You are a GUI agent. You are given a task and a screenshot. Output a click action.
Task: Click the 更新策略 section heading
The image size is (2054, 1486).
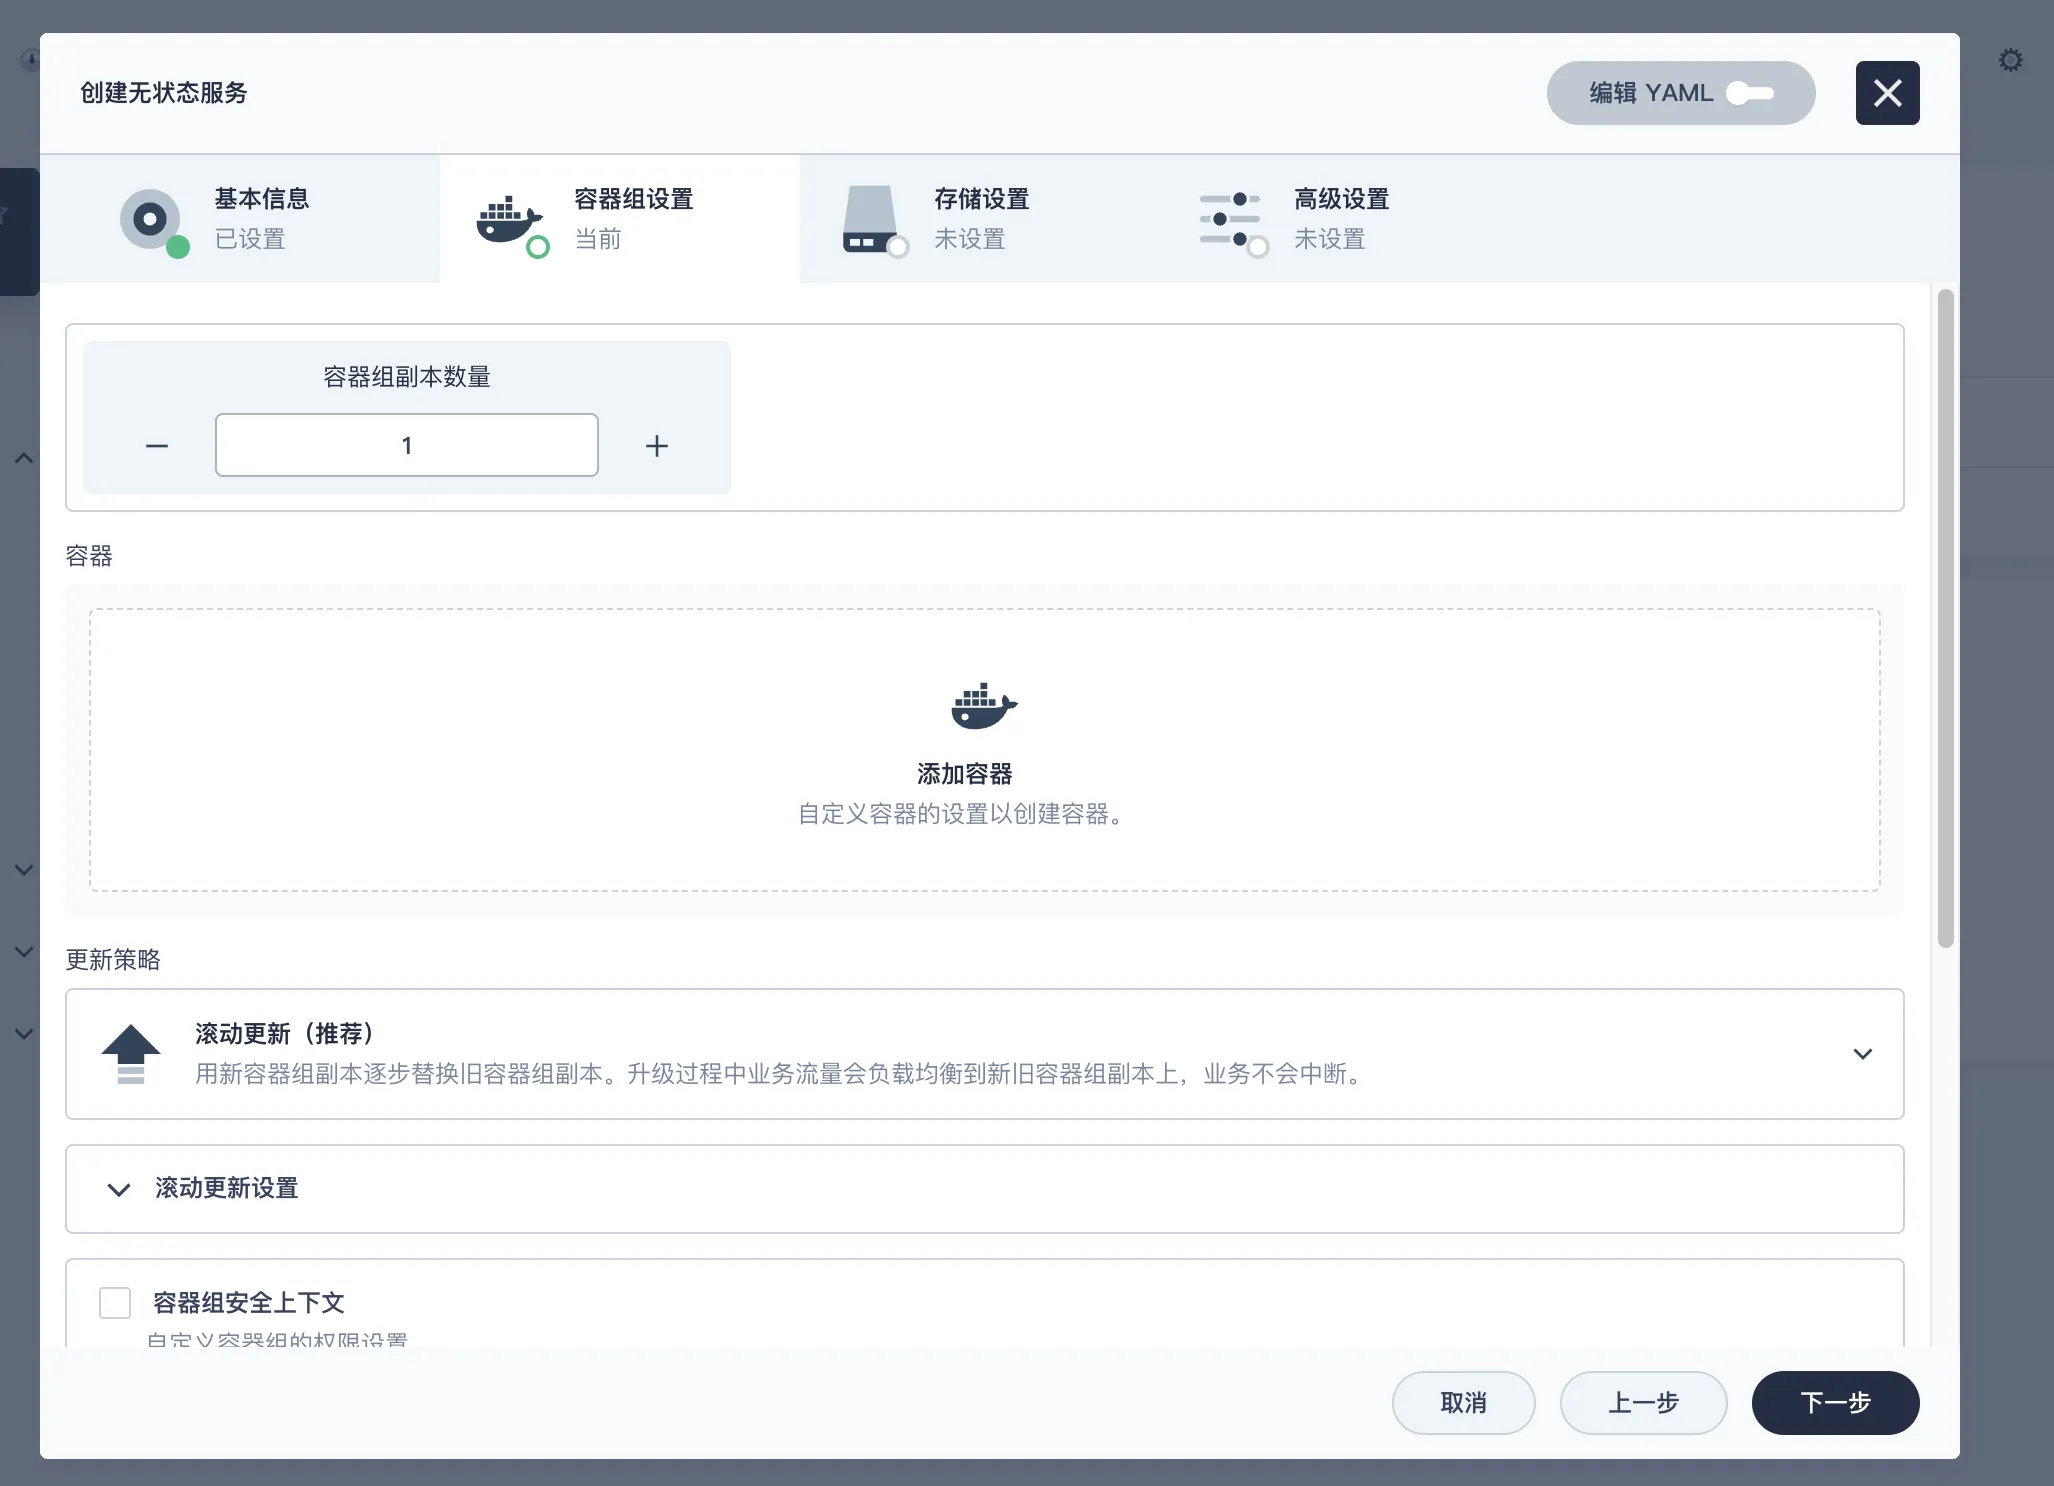pyautogui.click(x=113, y=960)
